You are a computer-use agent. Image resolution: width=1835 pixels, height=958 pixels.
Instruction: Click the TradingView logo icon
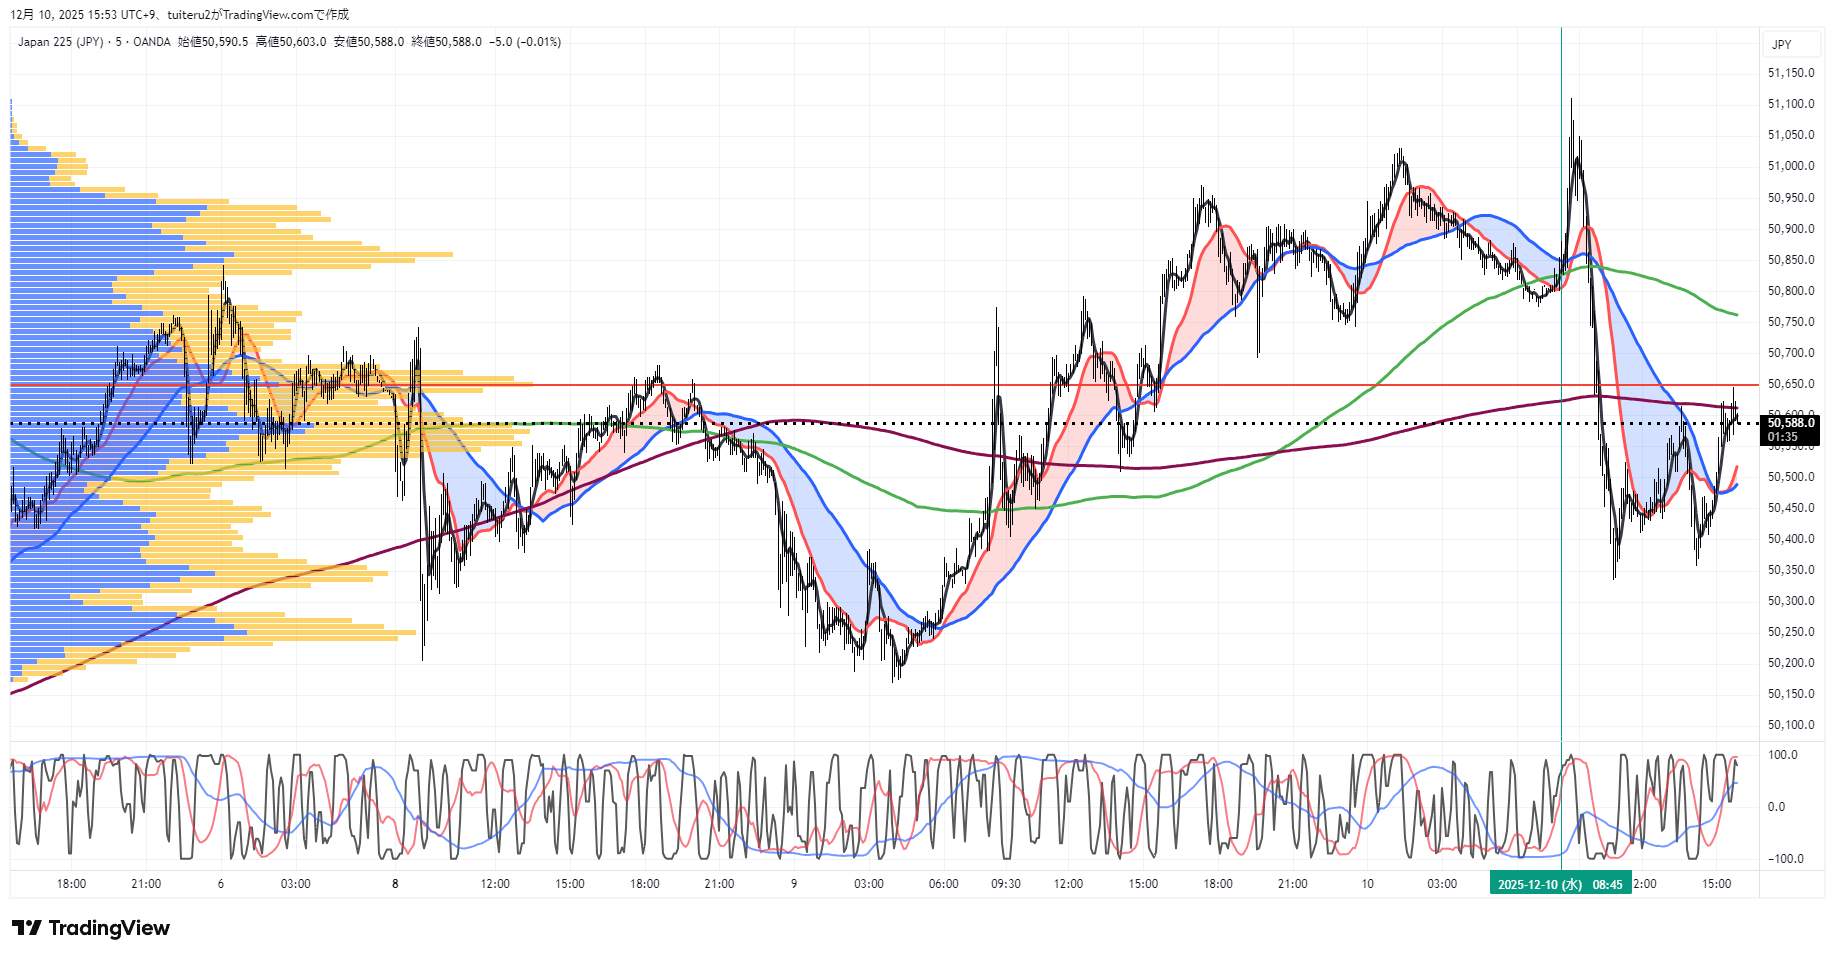coord(26,928)
